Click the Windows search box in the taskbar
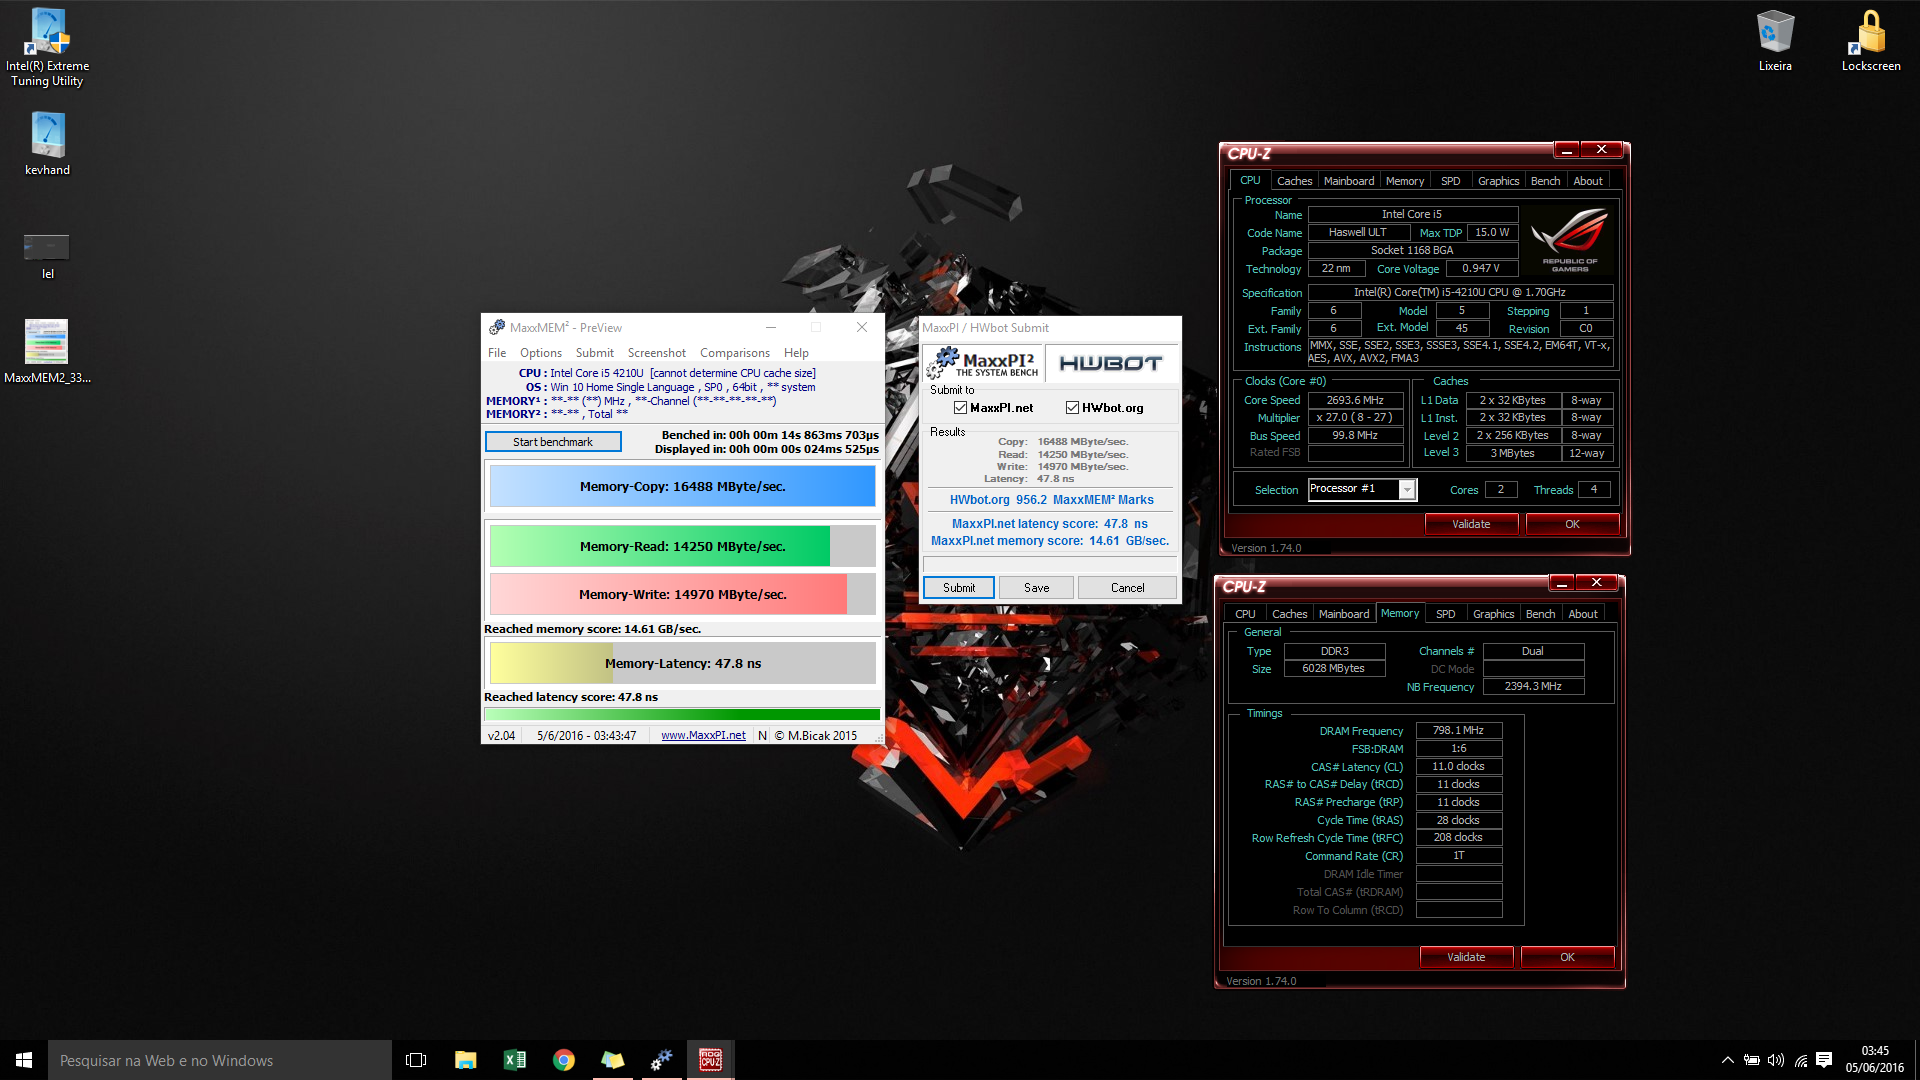This screenshot has width=1920, height=1080. (220, 1060)
